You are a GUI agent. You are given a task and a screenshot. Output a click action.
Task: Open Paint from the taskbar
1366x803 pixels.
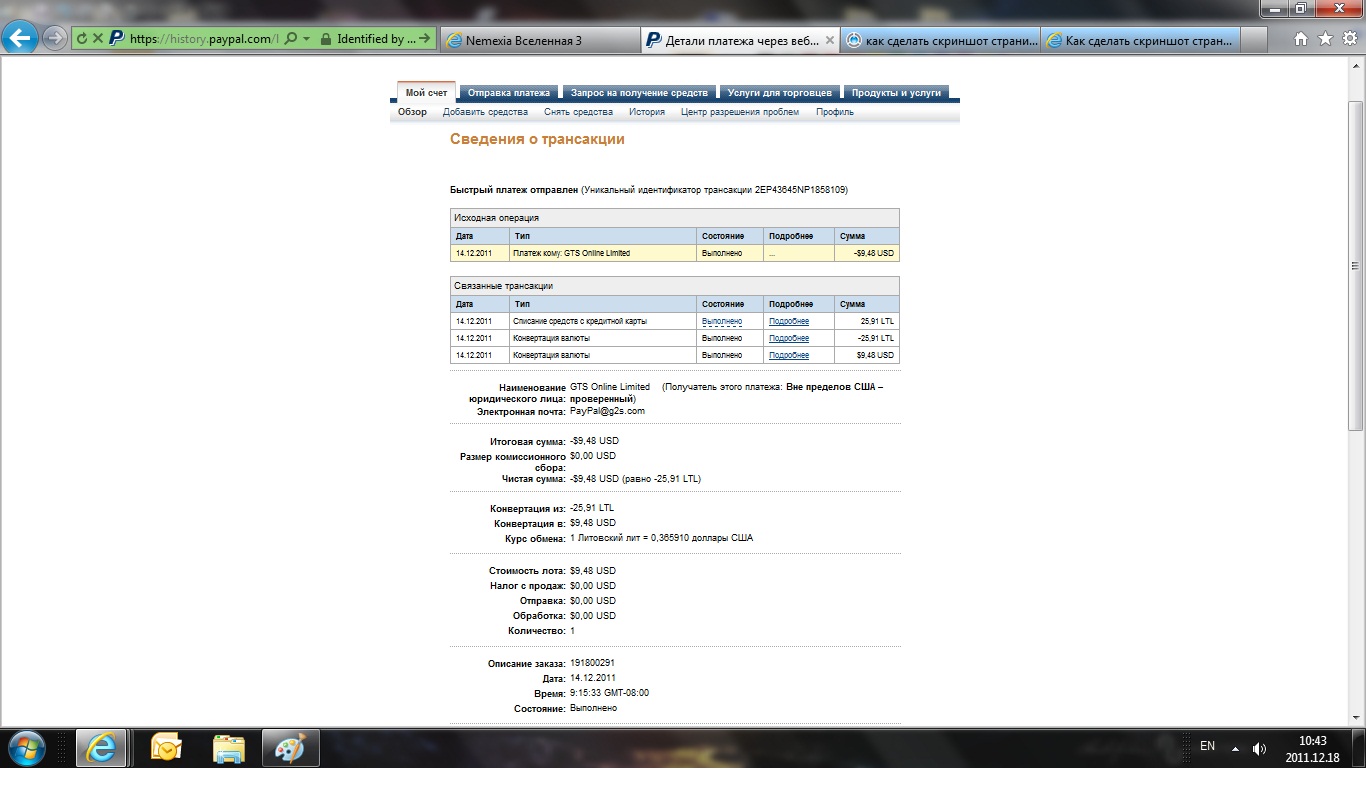point(290,747)
